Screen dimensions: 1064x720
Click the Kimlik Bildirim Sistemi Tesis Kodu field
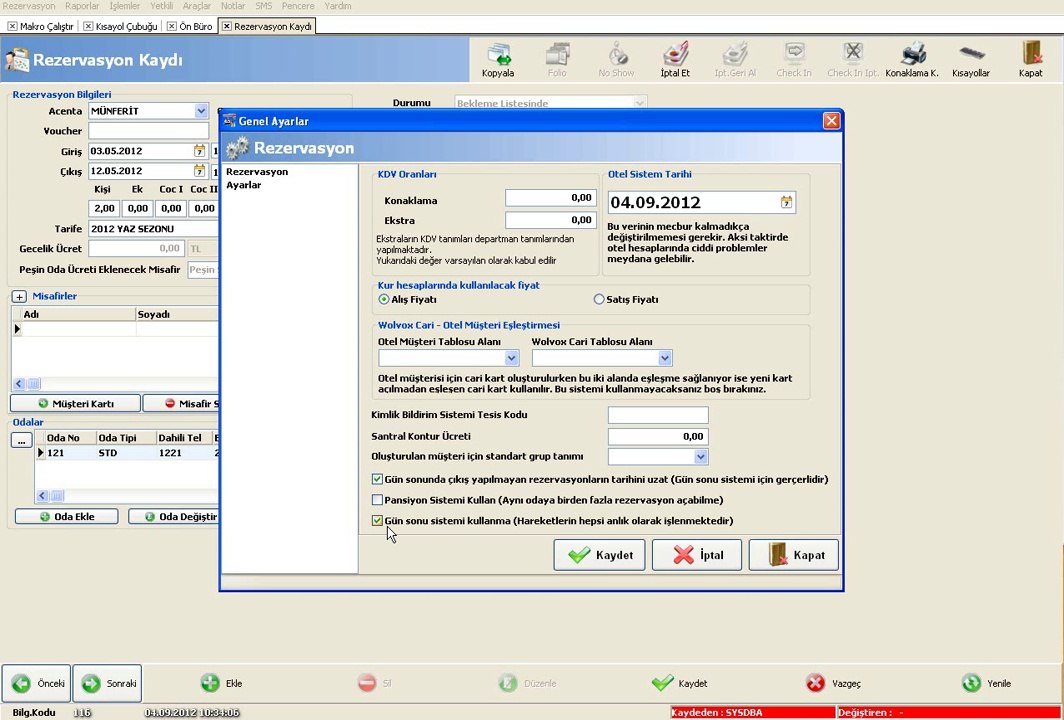click(658, 415)
